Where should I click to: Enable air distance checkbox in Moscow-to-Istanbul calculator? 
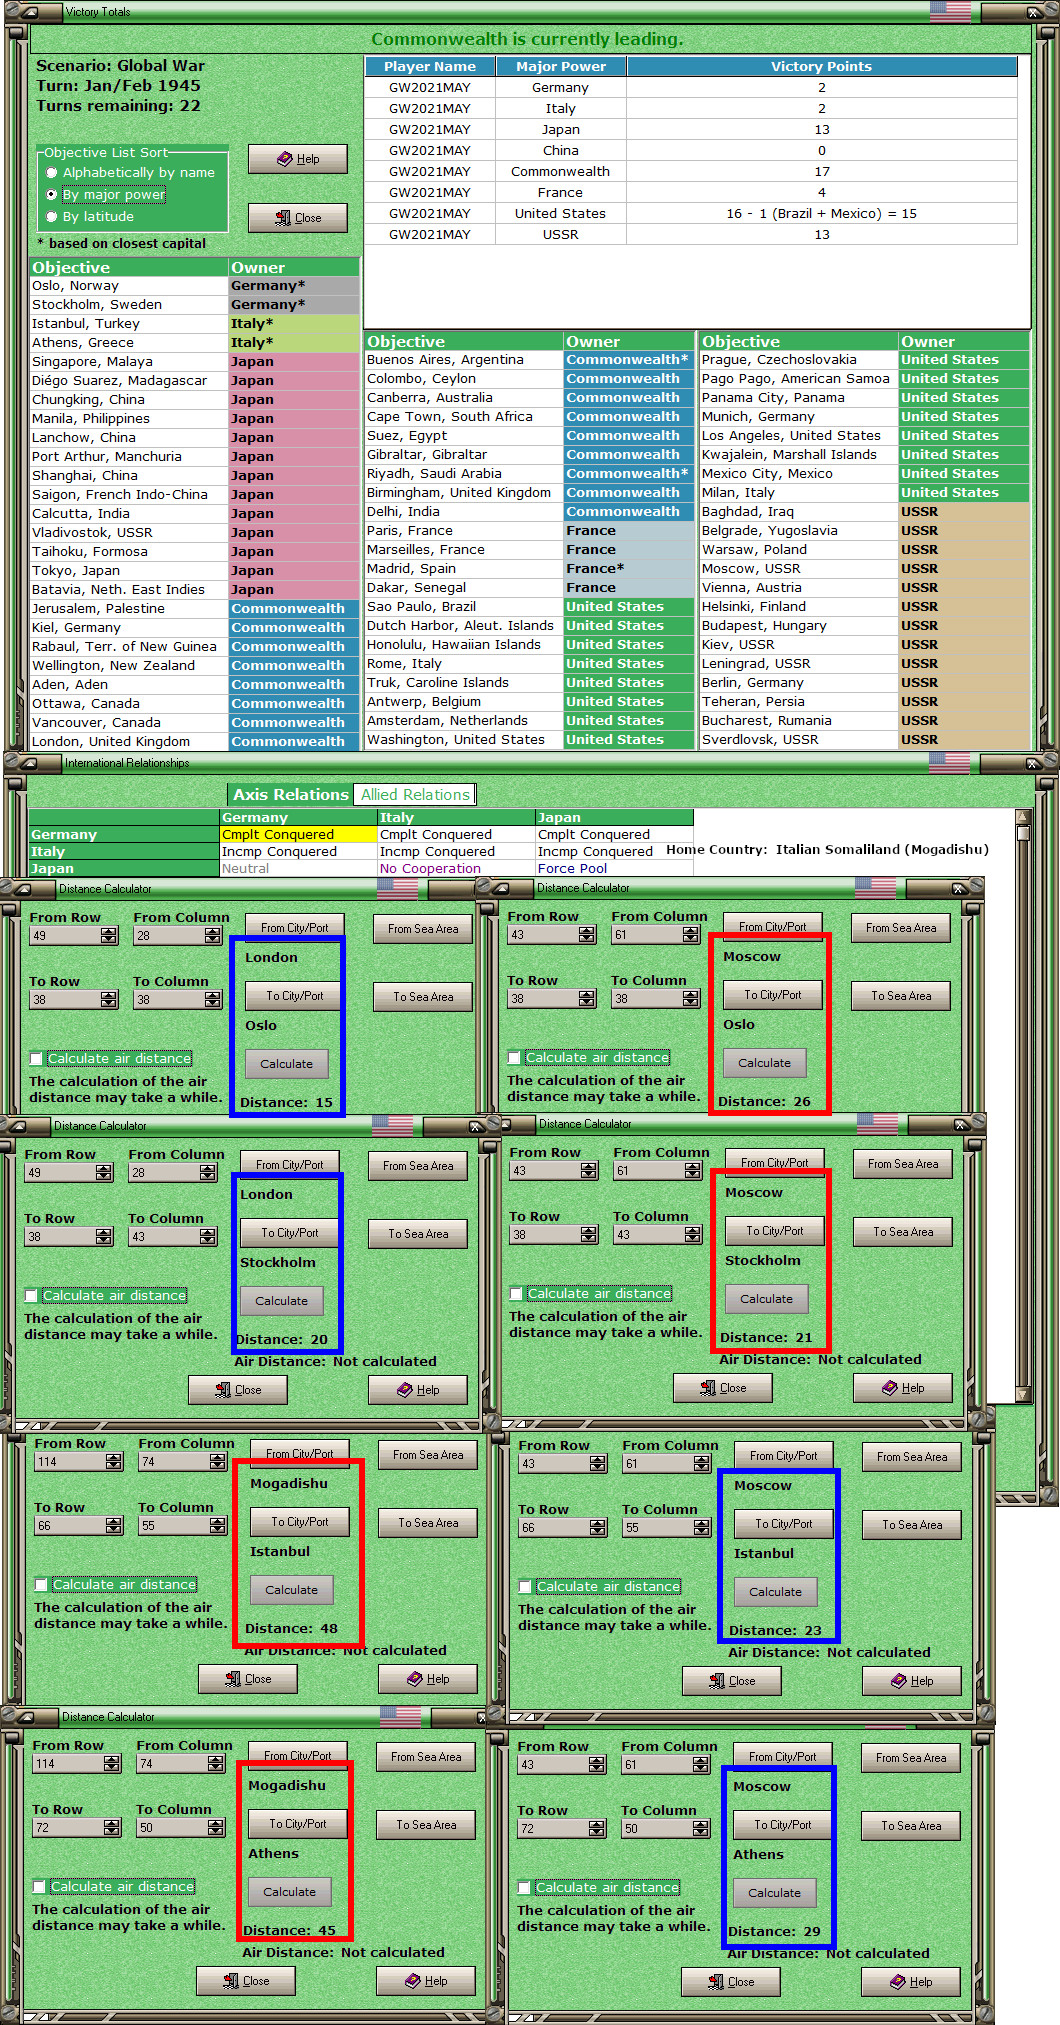point(525,1587)
